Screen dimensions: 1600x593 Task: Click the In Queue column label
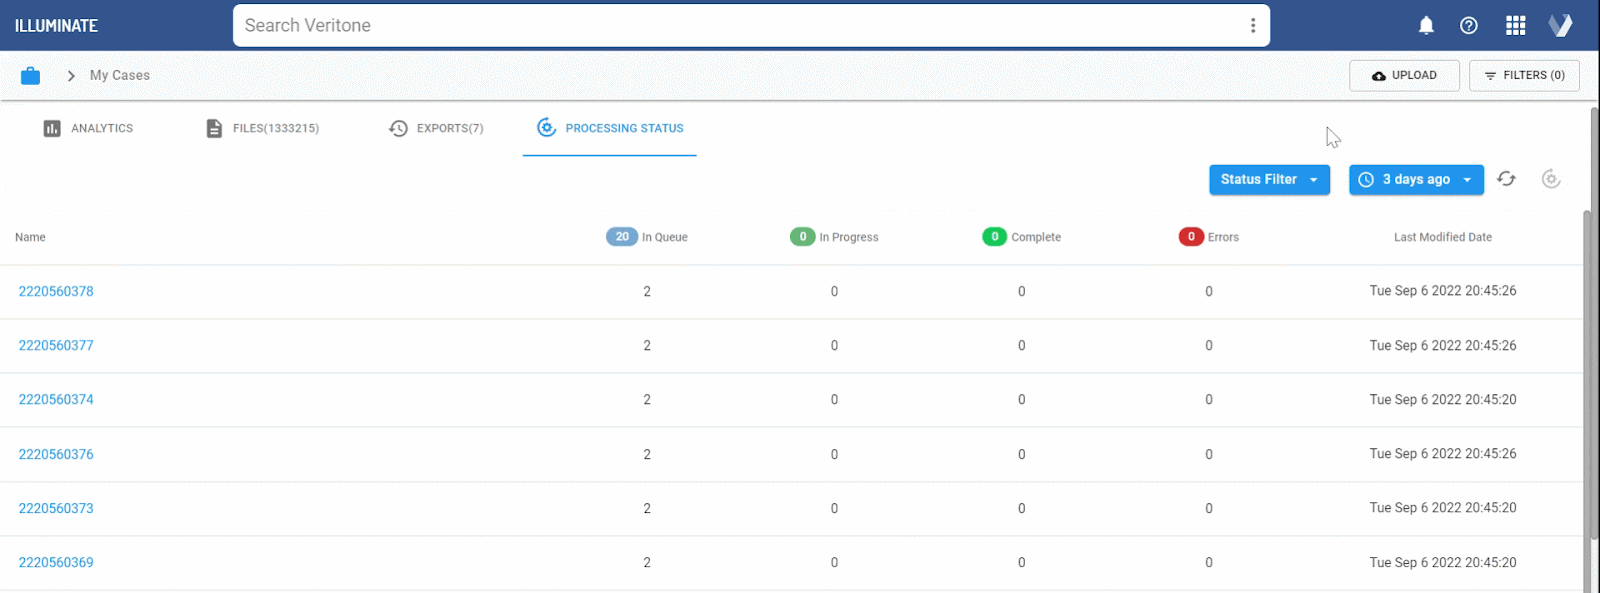[665, 237]
